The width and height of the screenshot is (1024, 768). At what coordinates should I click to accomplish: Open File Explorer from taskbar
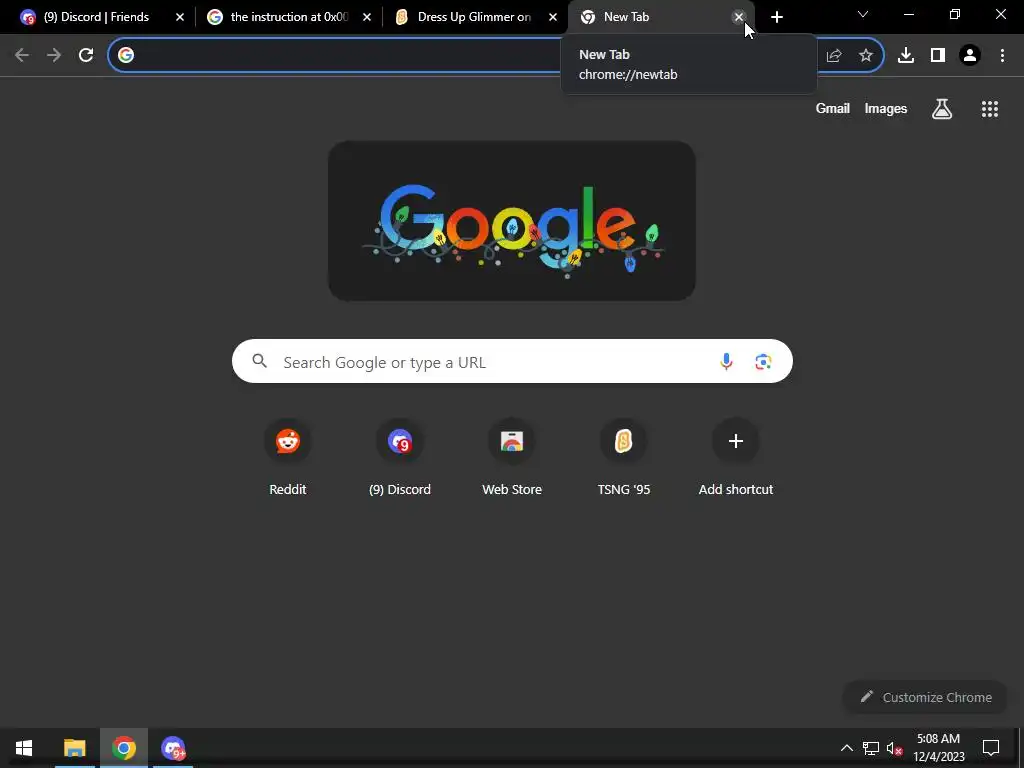click(74, 748)
